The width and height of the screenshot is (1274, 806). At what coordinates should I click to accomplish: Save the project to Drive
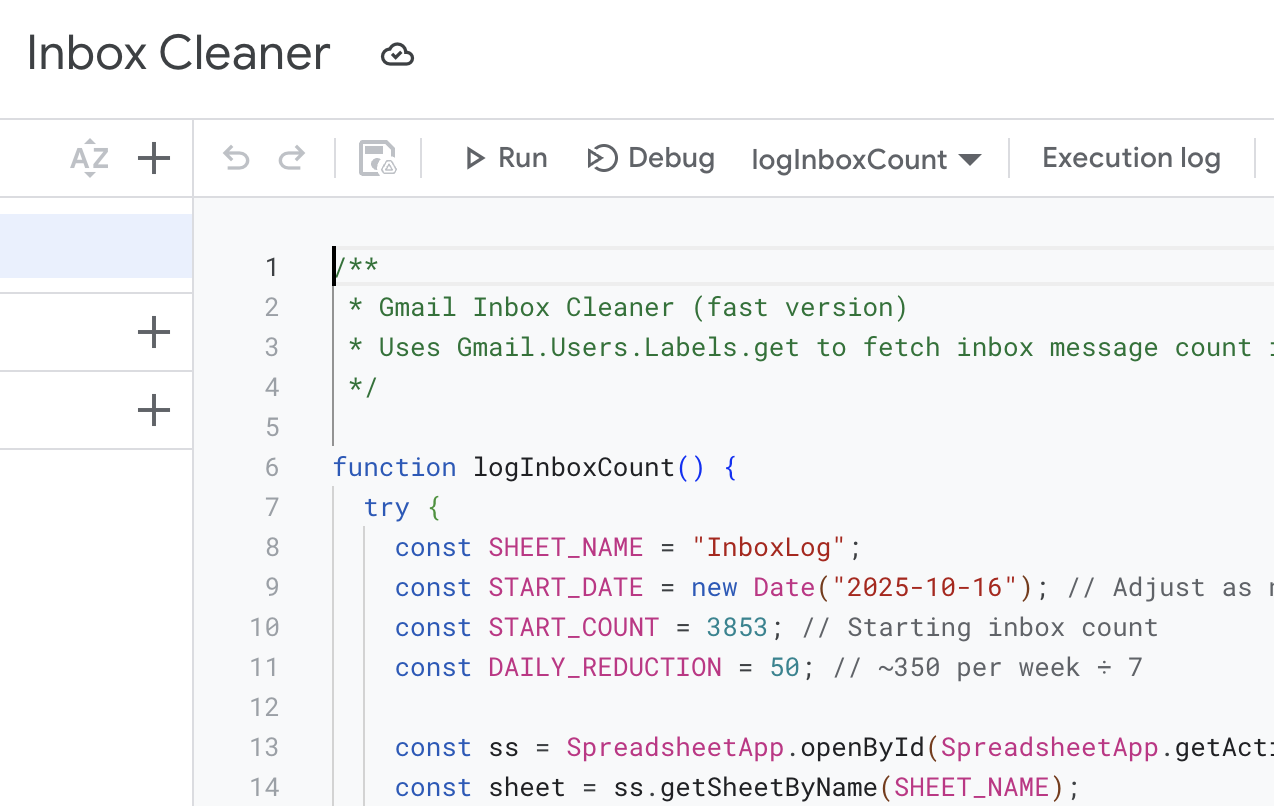pos(377,159)
